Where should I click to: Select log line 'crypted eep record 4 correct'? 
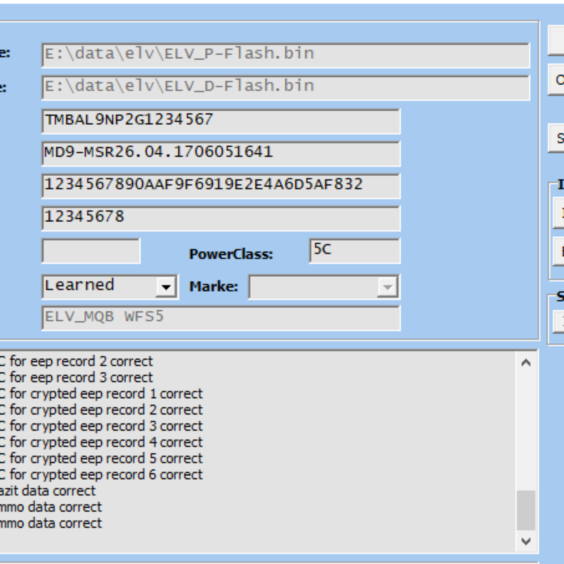(x=117, y=442)
